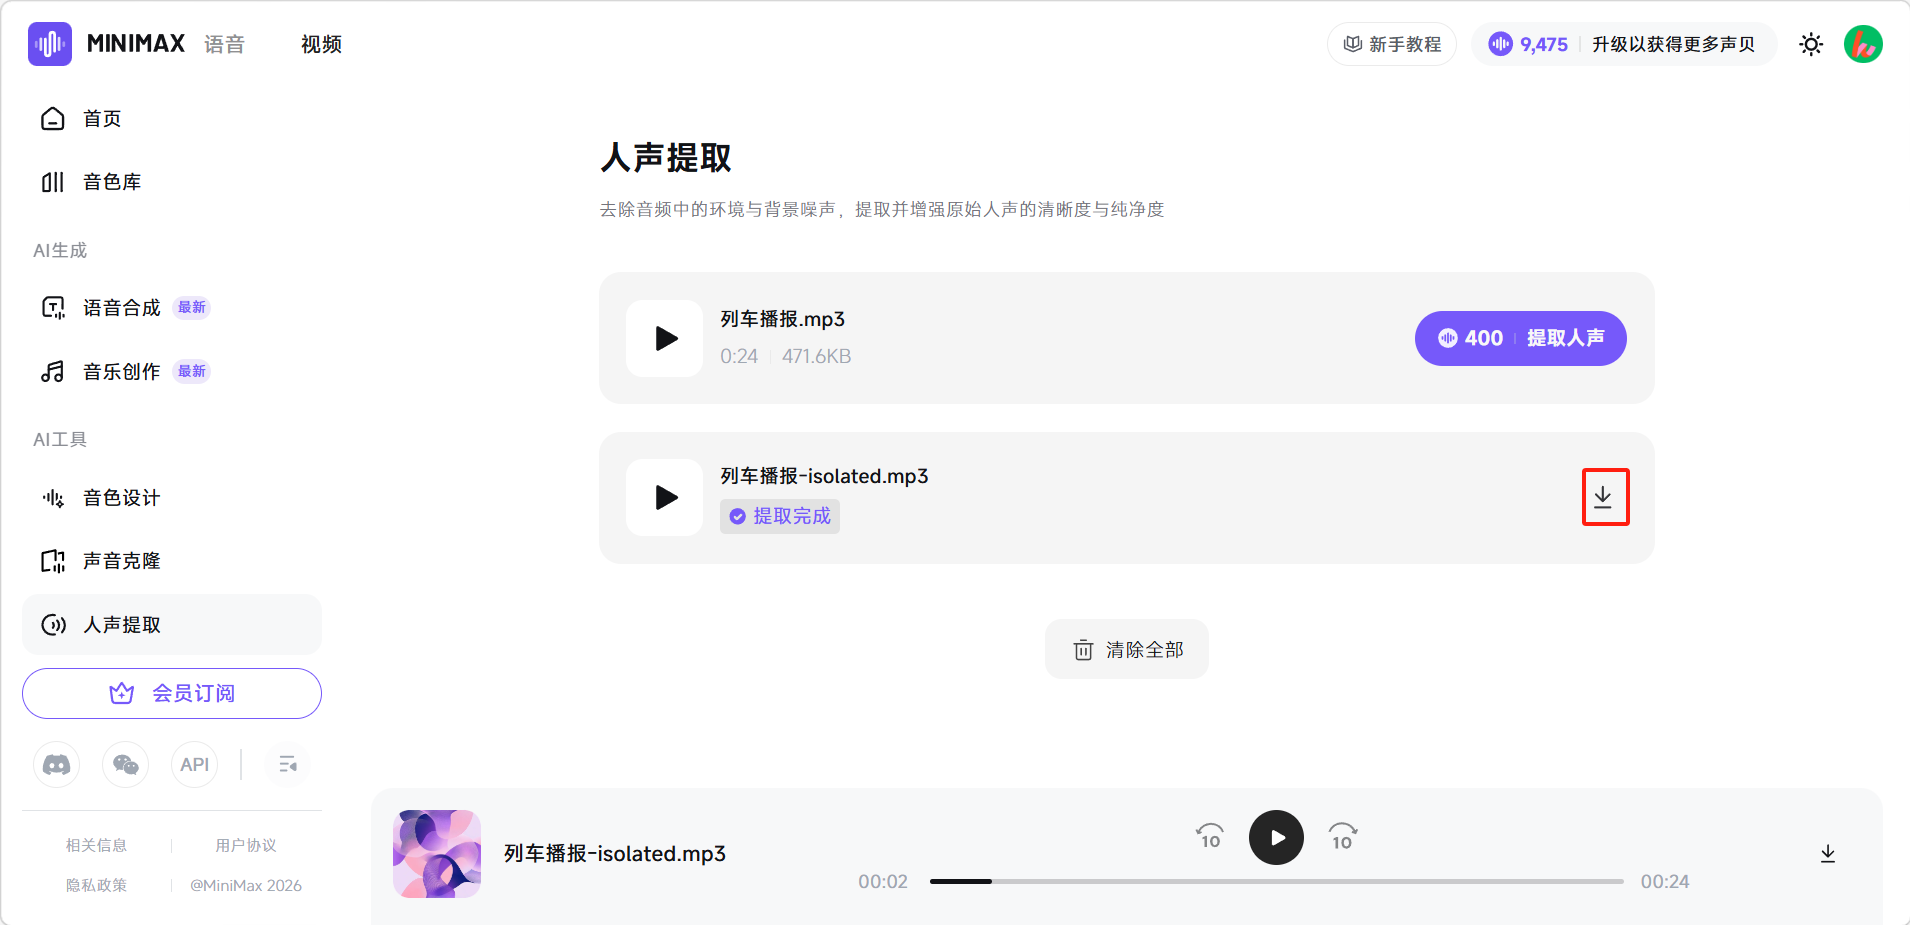Download the 列车播报-isolated.mp3 extracted file
The image size is (1910, 925).
[1604, 497]
